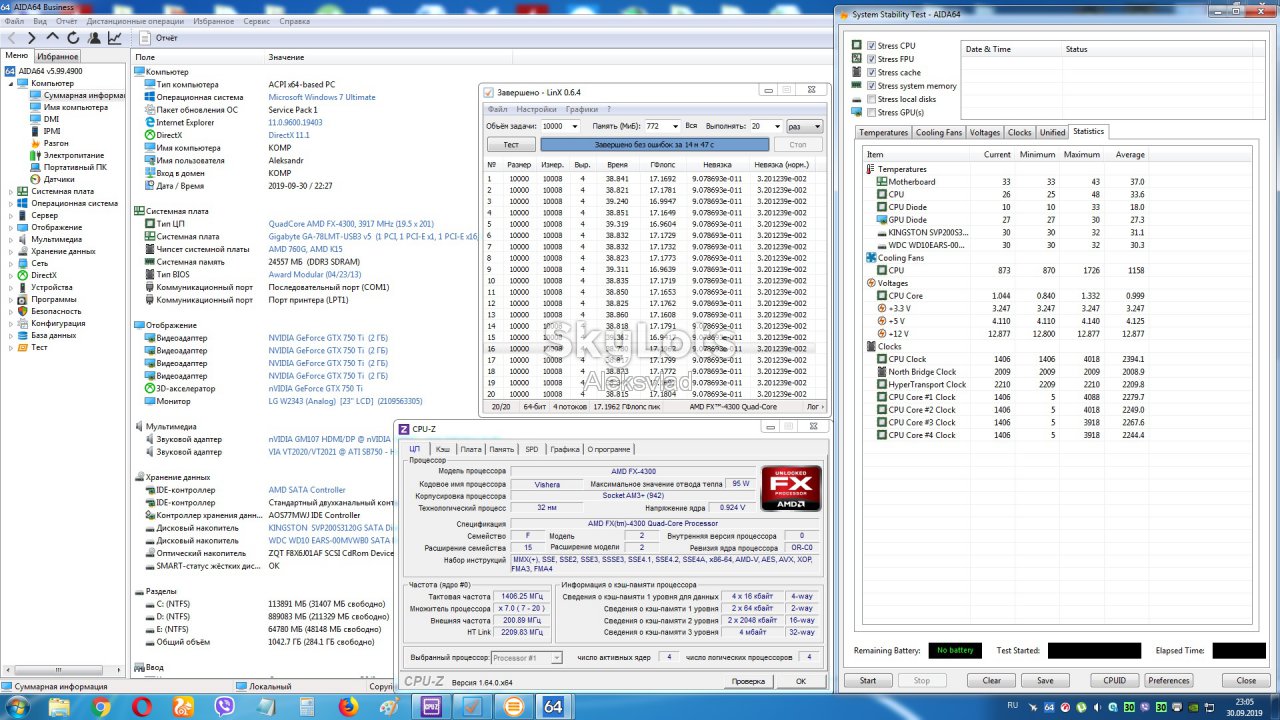Expand the Системная плата tree node
Screen dimensions: 1280x720
pyautogui.click(x=11, y=191)
